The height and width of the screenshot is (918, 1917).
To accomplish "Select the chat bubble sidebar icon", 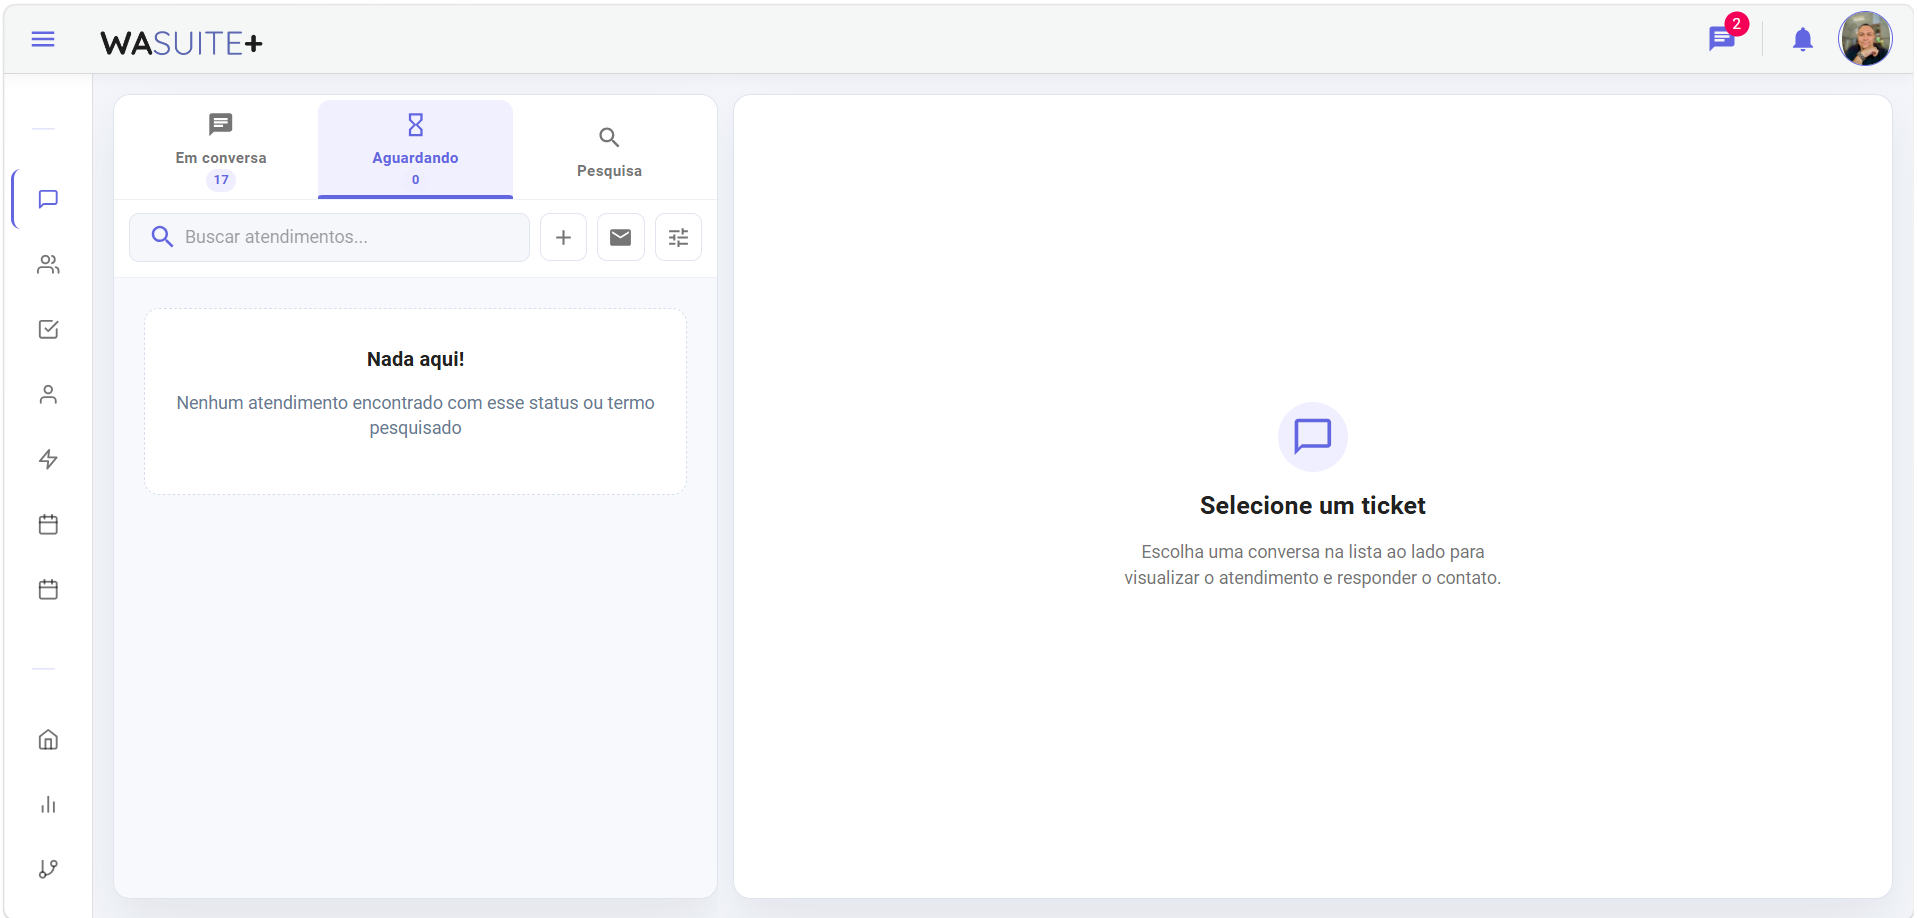I will (x=48, y=199).
